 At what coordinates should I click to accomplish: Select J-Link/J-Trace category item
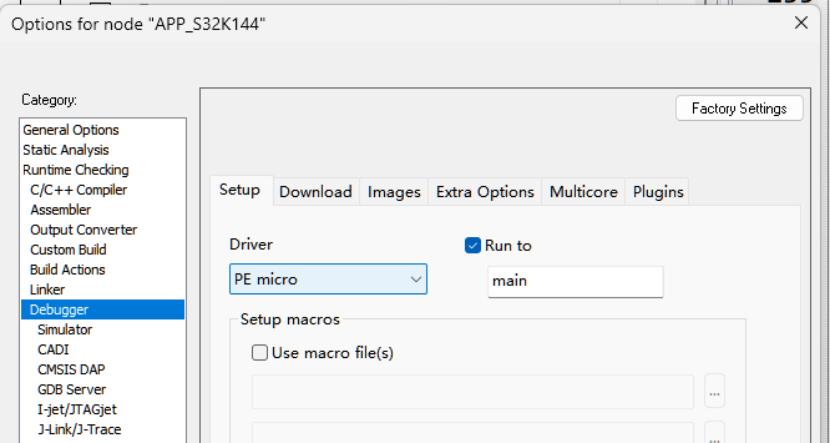(x=79, y=430)
